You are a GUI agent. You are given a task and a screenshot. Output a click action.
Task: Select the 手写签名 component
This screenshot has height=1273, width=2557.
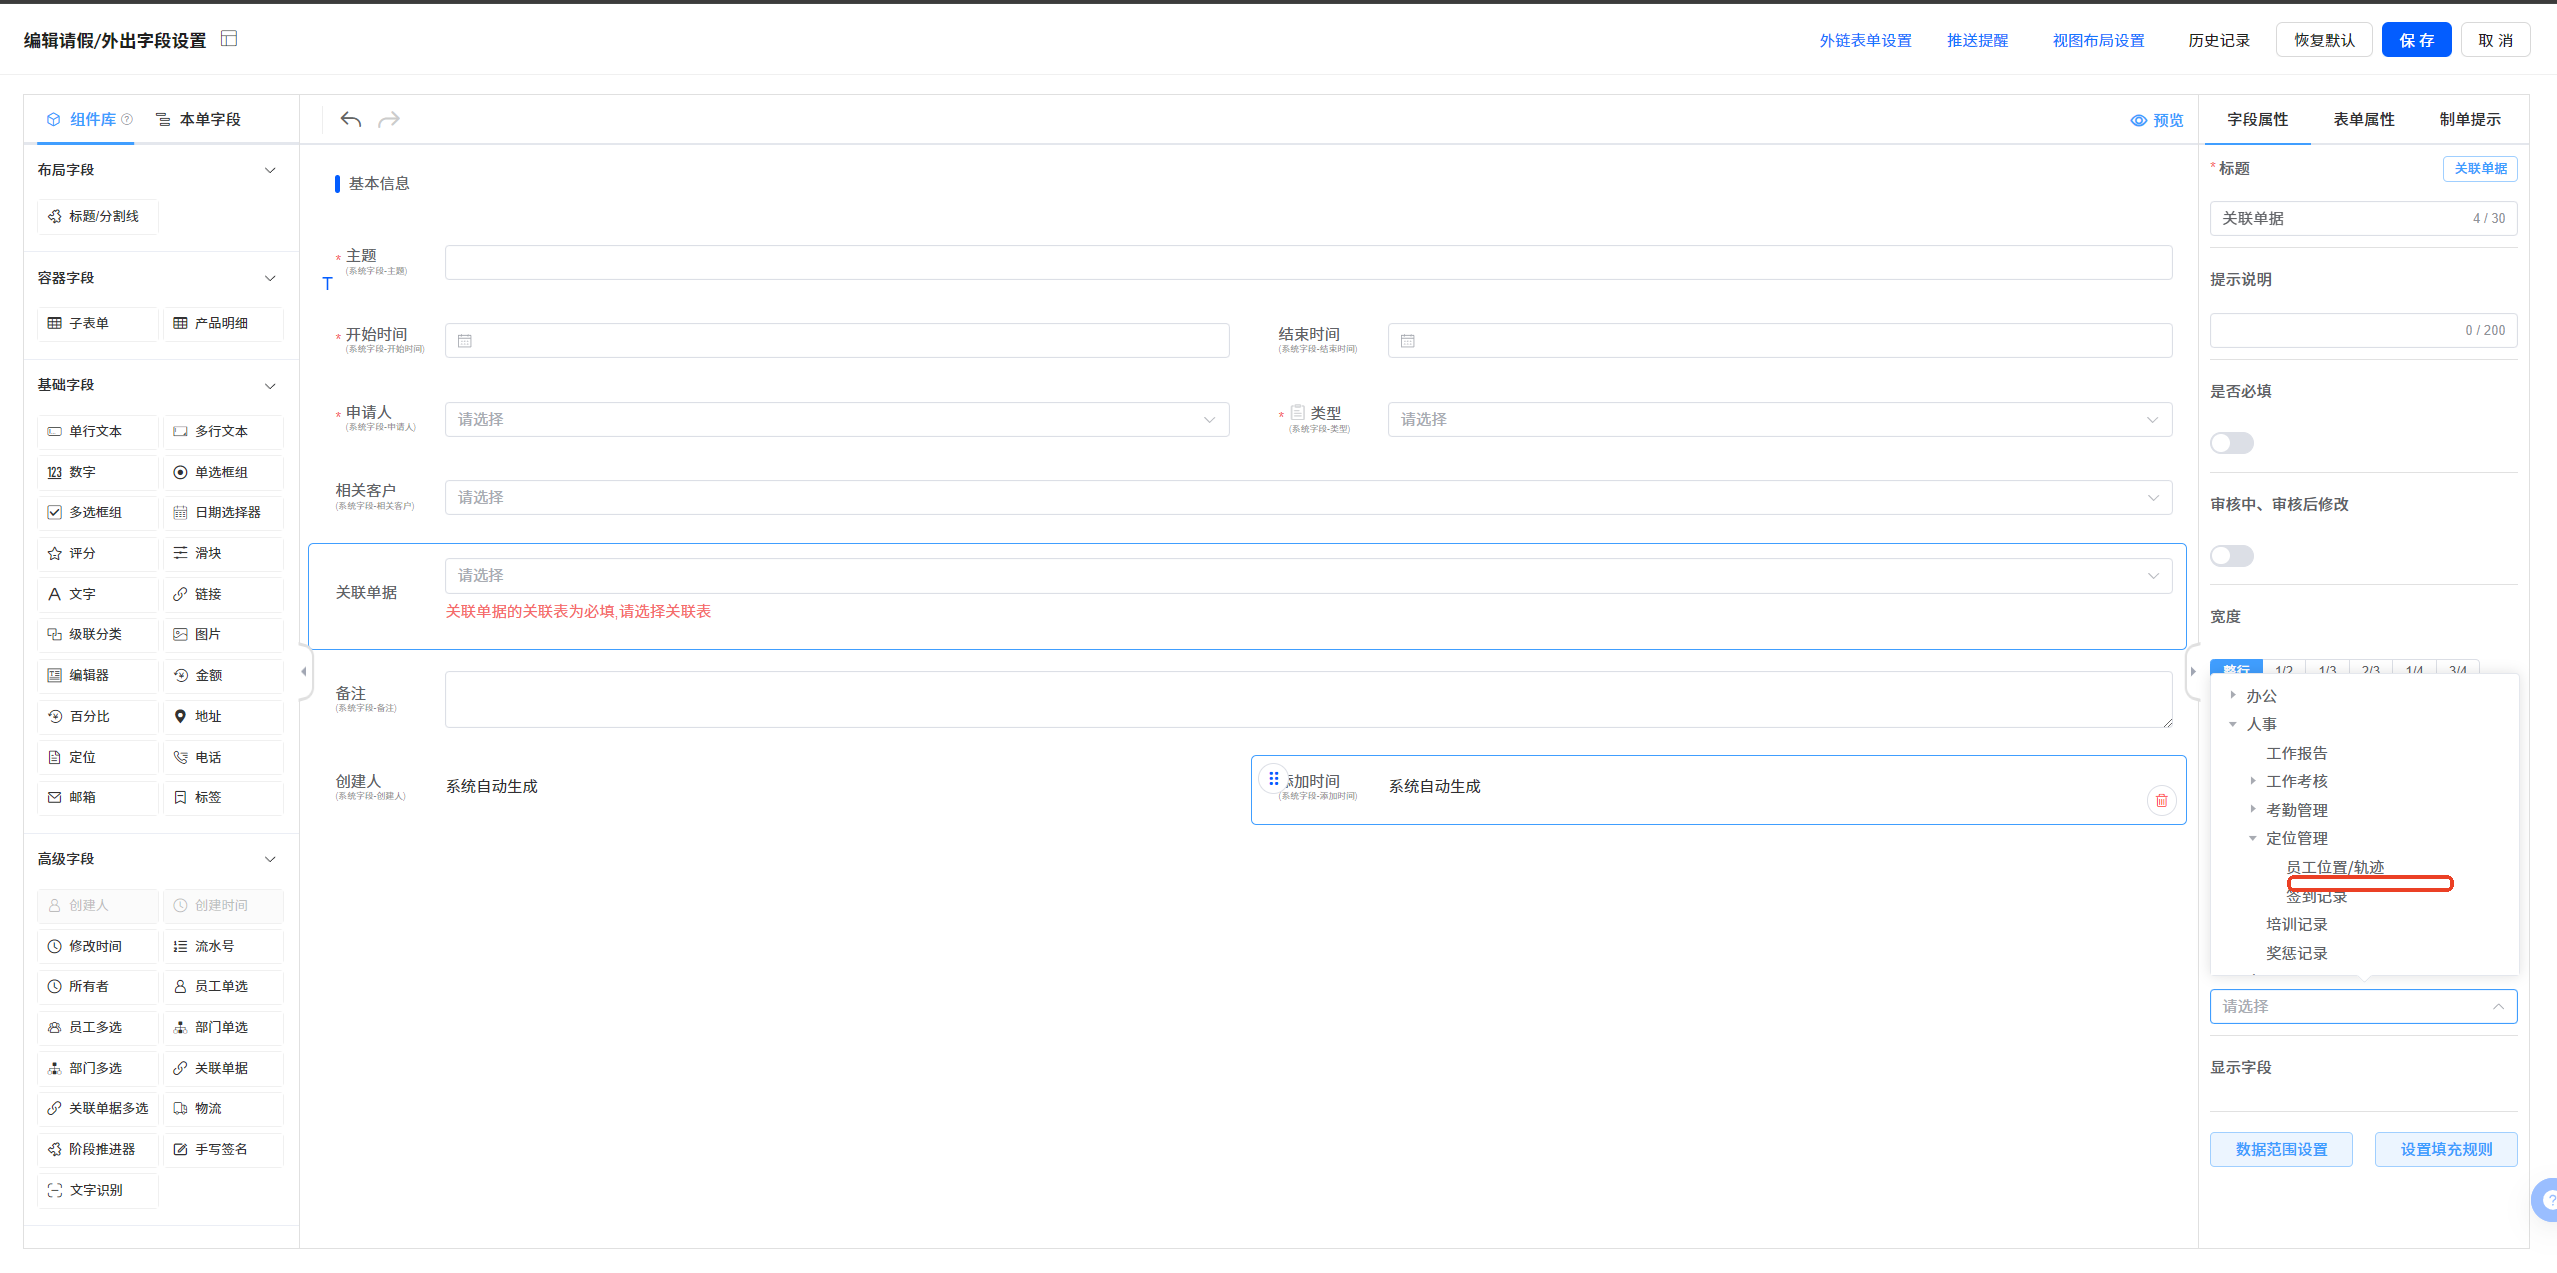pyautogui.click(x=222, y=1150)
